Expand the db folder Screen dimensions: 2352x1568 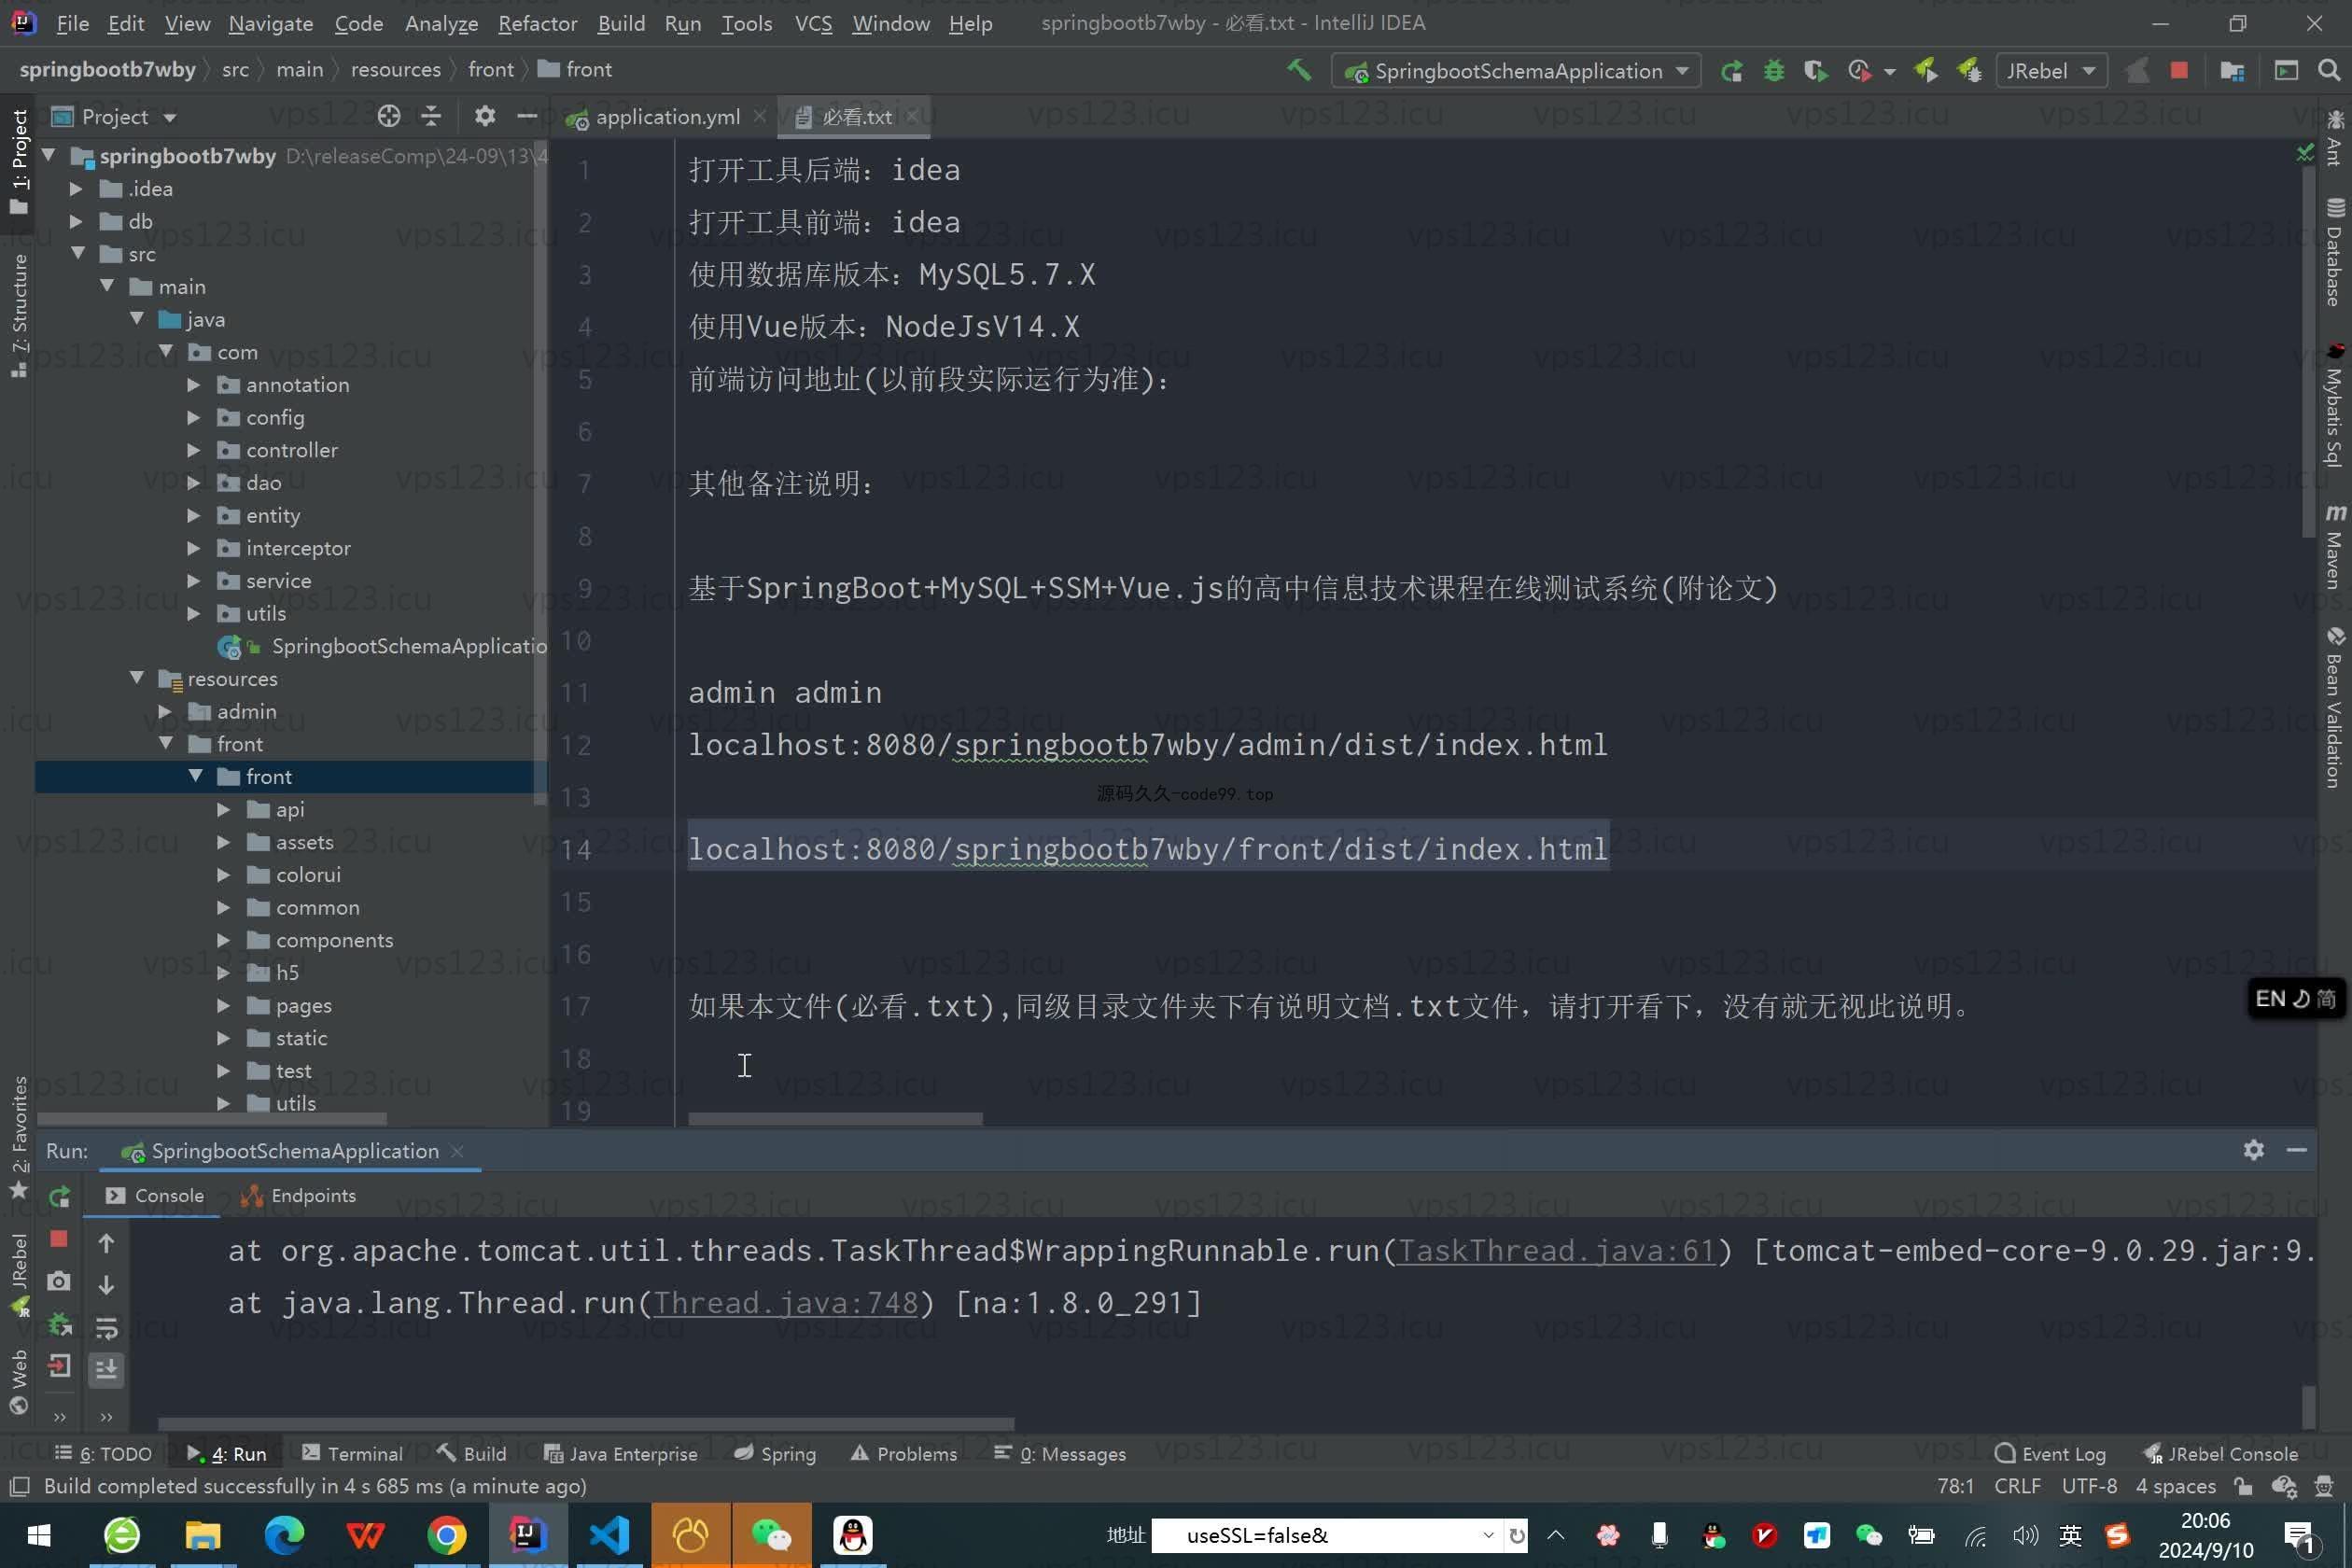[76, 222]
